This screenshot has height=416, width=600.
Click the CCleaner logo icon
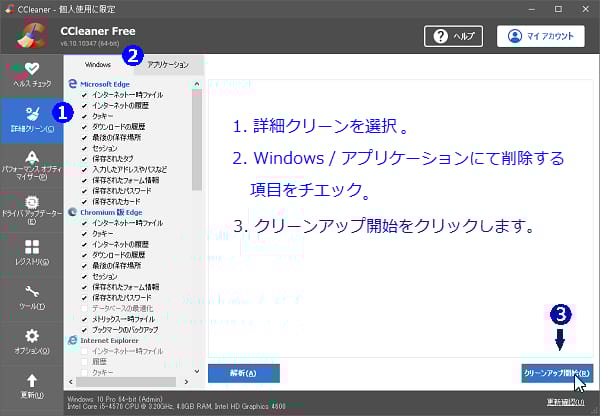[x=32, y=36]
